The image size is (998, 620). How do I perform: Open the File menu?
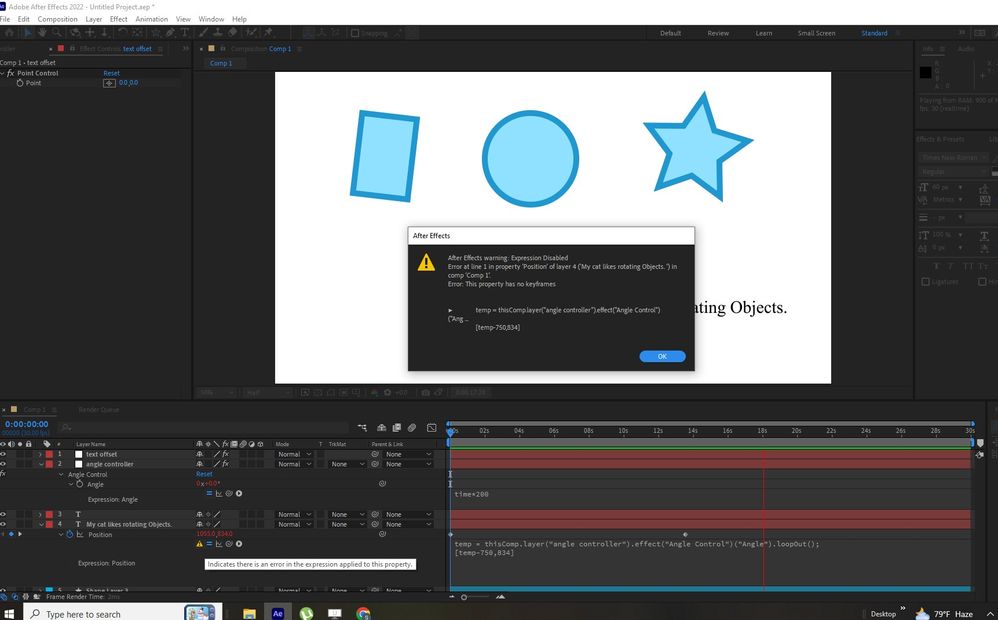[x=5, y=19]
